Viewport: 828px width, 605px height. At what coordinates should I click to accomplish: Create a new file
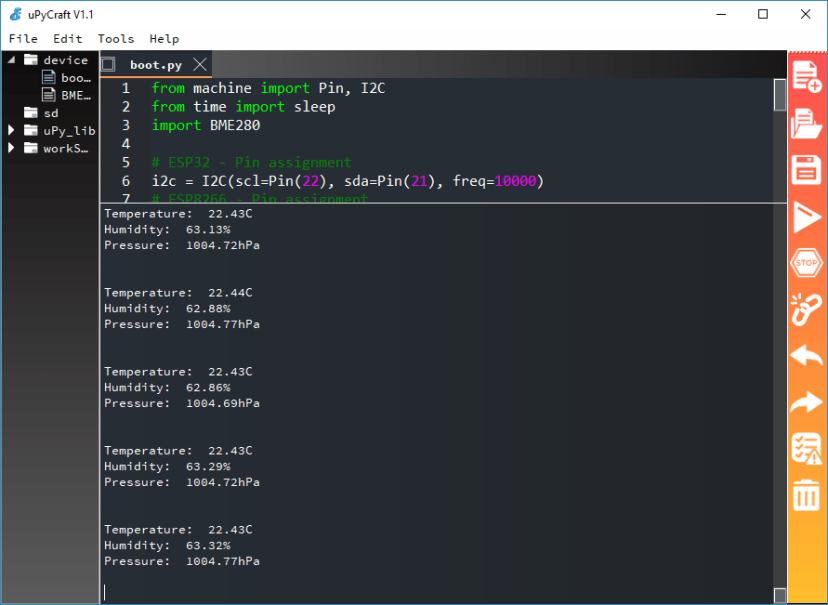(x=806, y=76)
